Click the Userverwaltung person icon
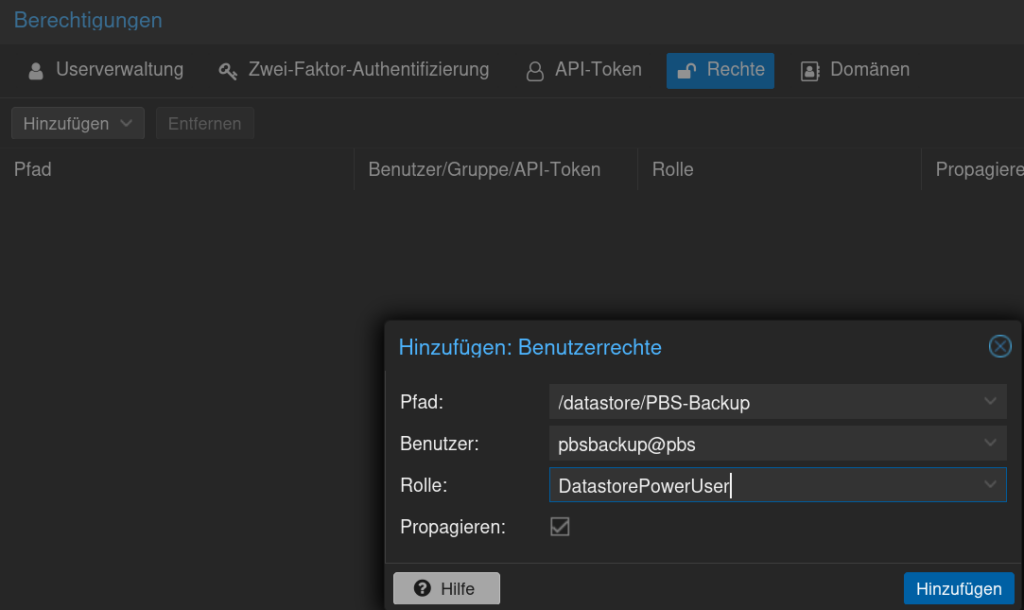The width and height of the screenshot is (1024, 610). click(x=36, y=71)
